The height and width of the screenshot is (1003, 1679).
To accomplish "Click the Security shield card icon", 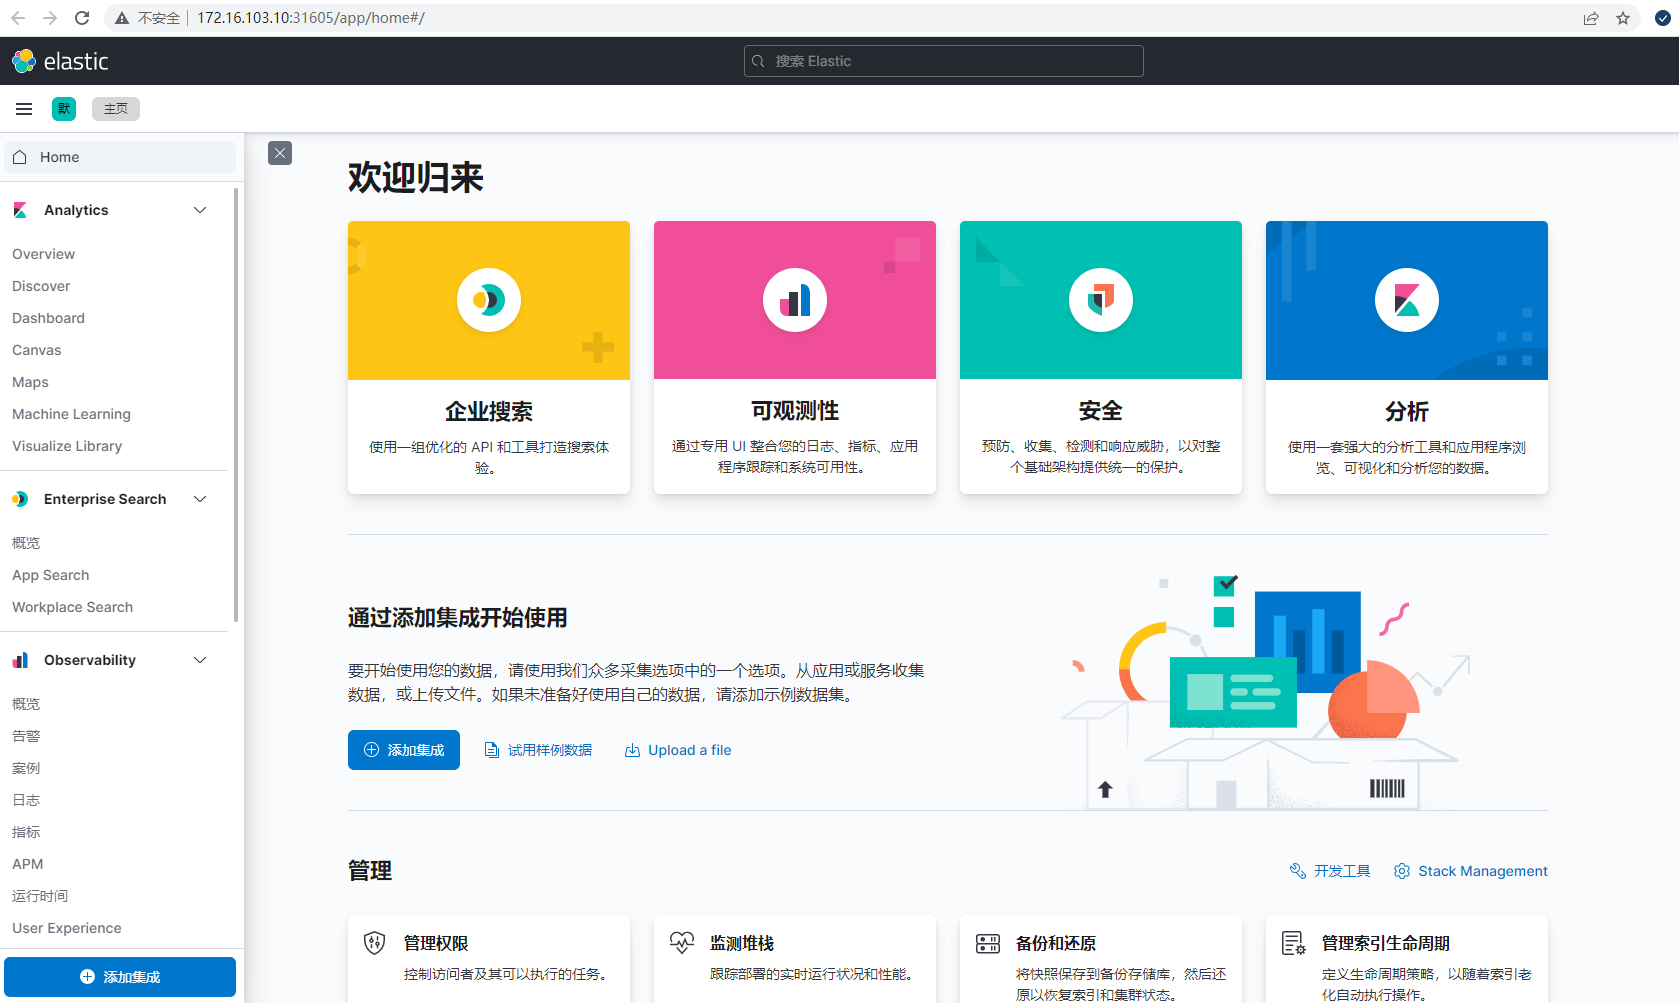I will pyautogui.click(x=1101, y=300).
